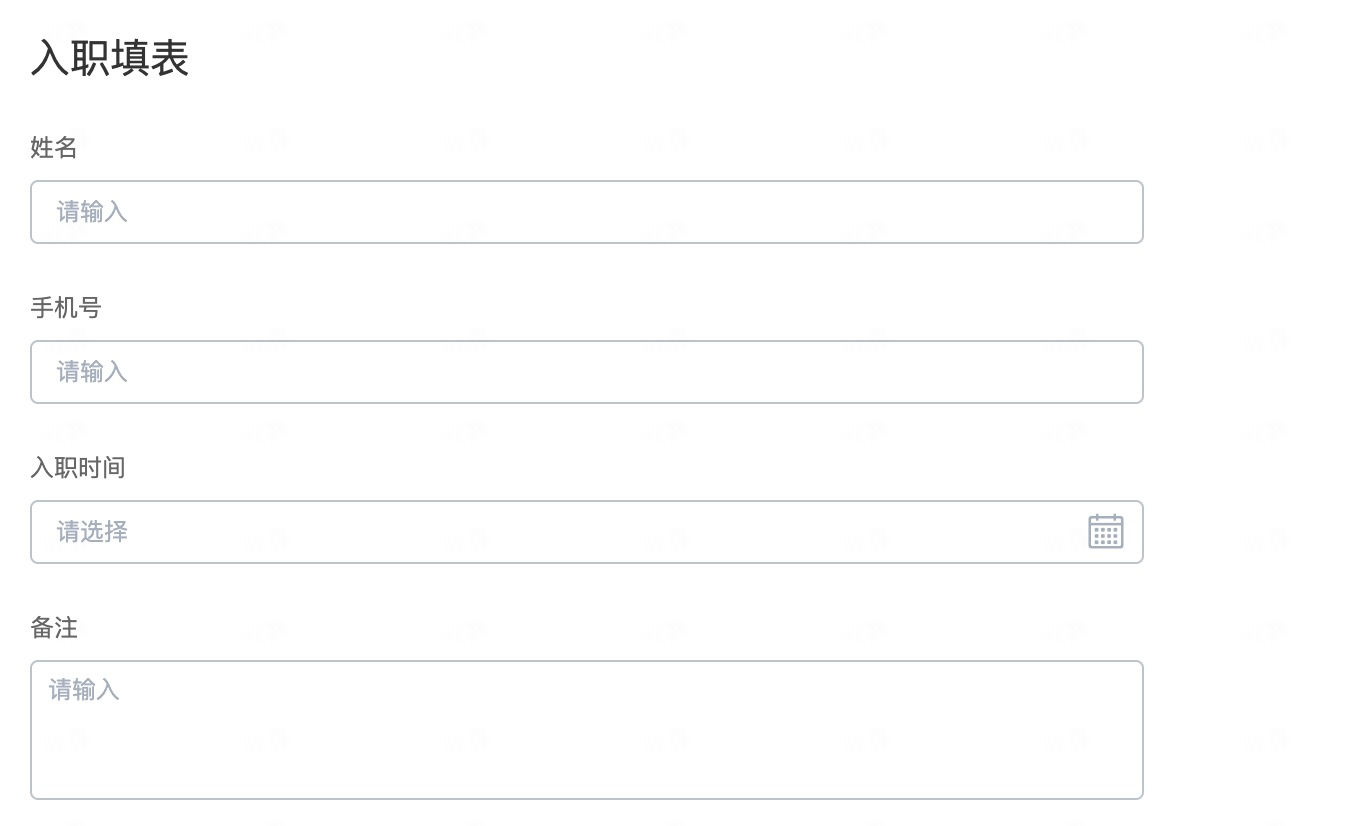Click the 入职时间 field label
This screenshot has width=1346, height=826.
[78, 468]
